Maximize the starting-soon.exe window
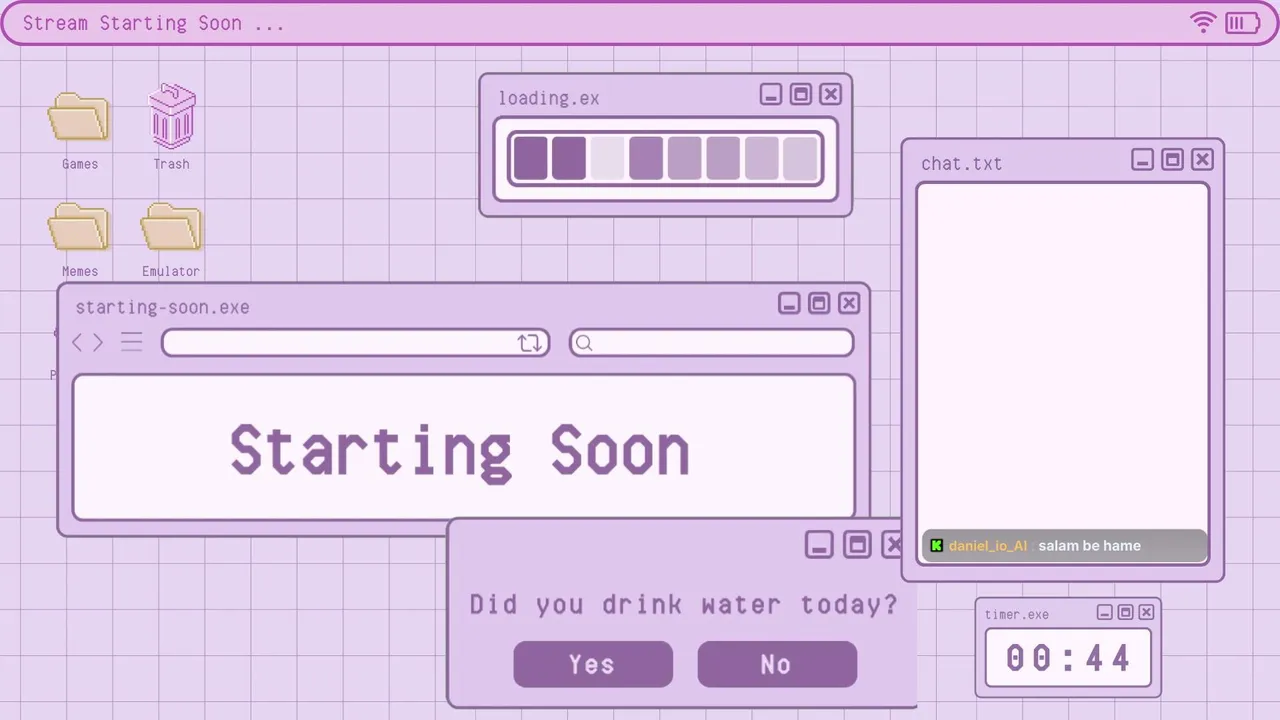The width and height of the screenshot is (1280, 720). point(819,303)
